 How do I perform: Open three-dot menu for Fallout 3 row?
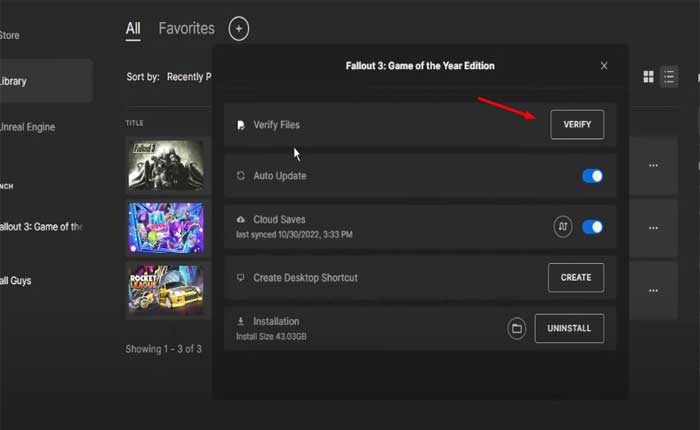(654, 165)
